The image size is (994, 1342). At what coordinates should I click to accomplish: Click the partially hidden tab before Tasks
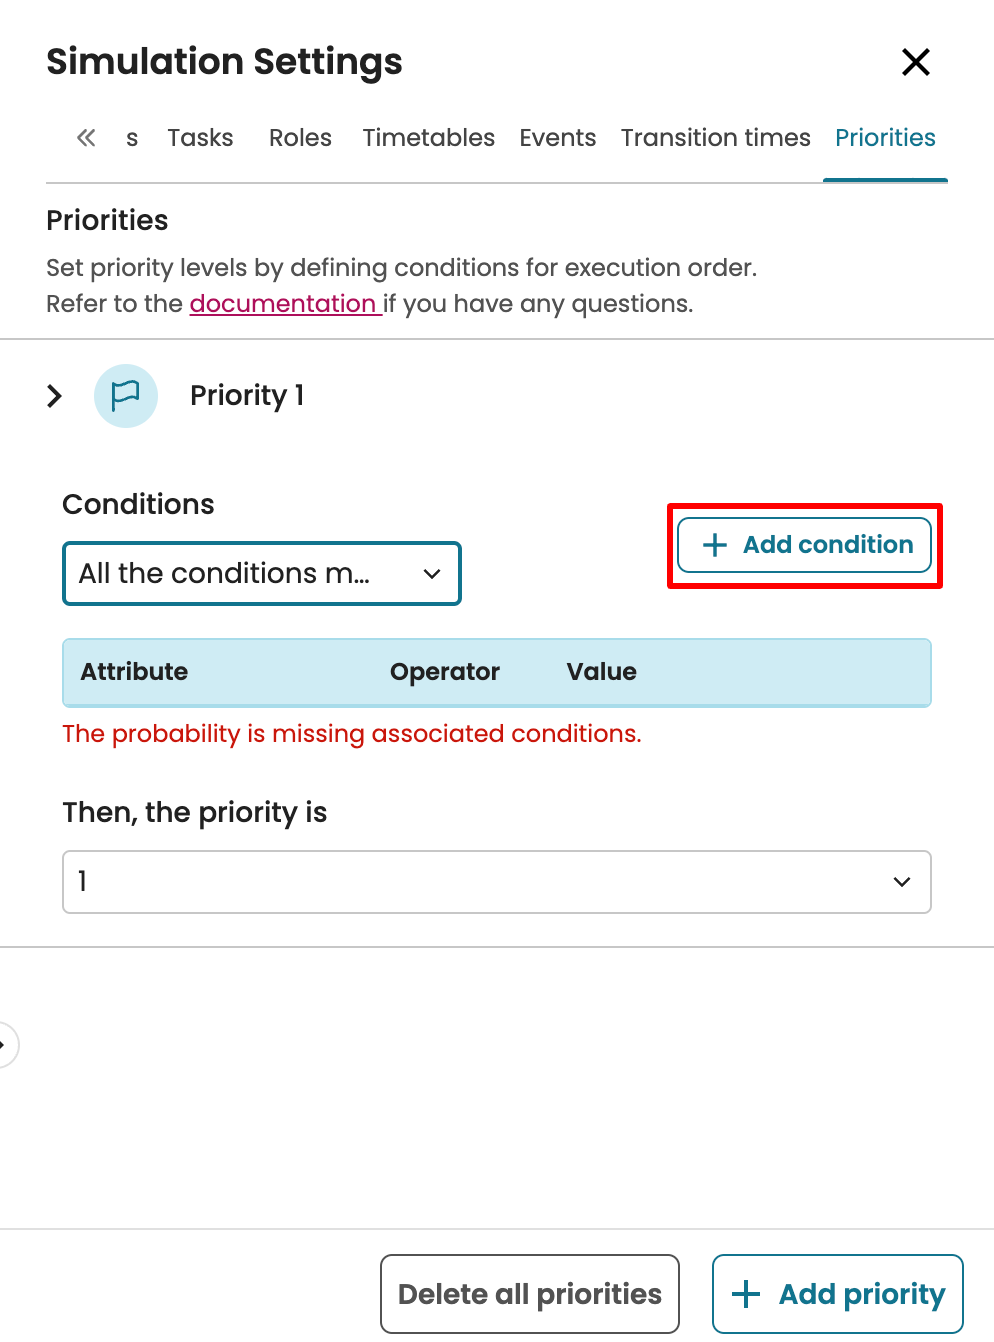coord(132,138)
